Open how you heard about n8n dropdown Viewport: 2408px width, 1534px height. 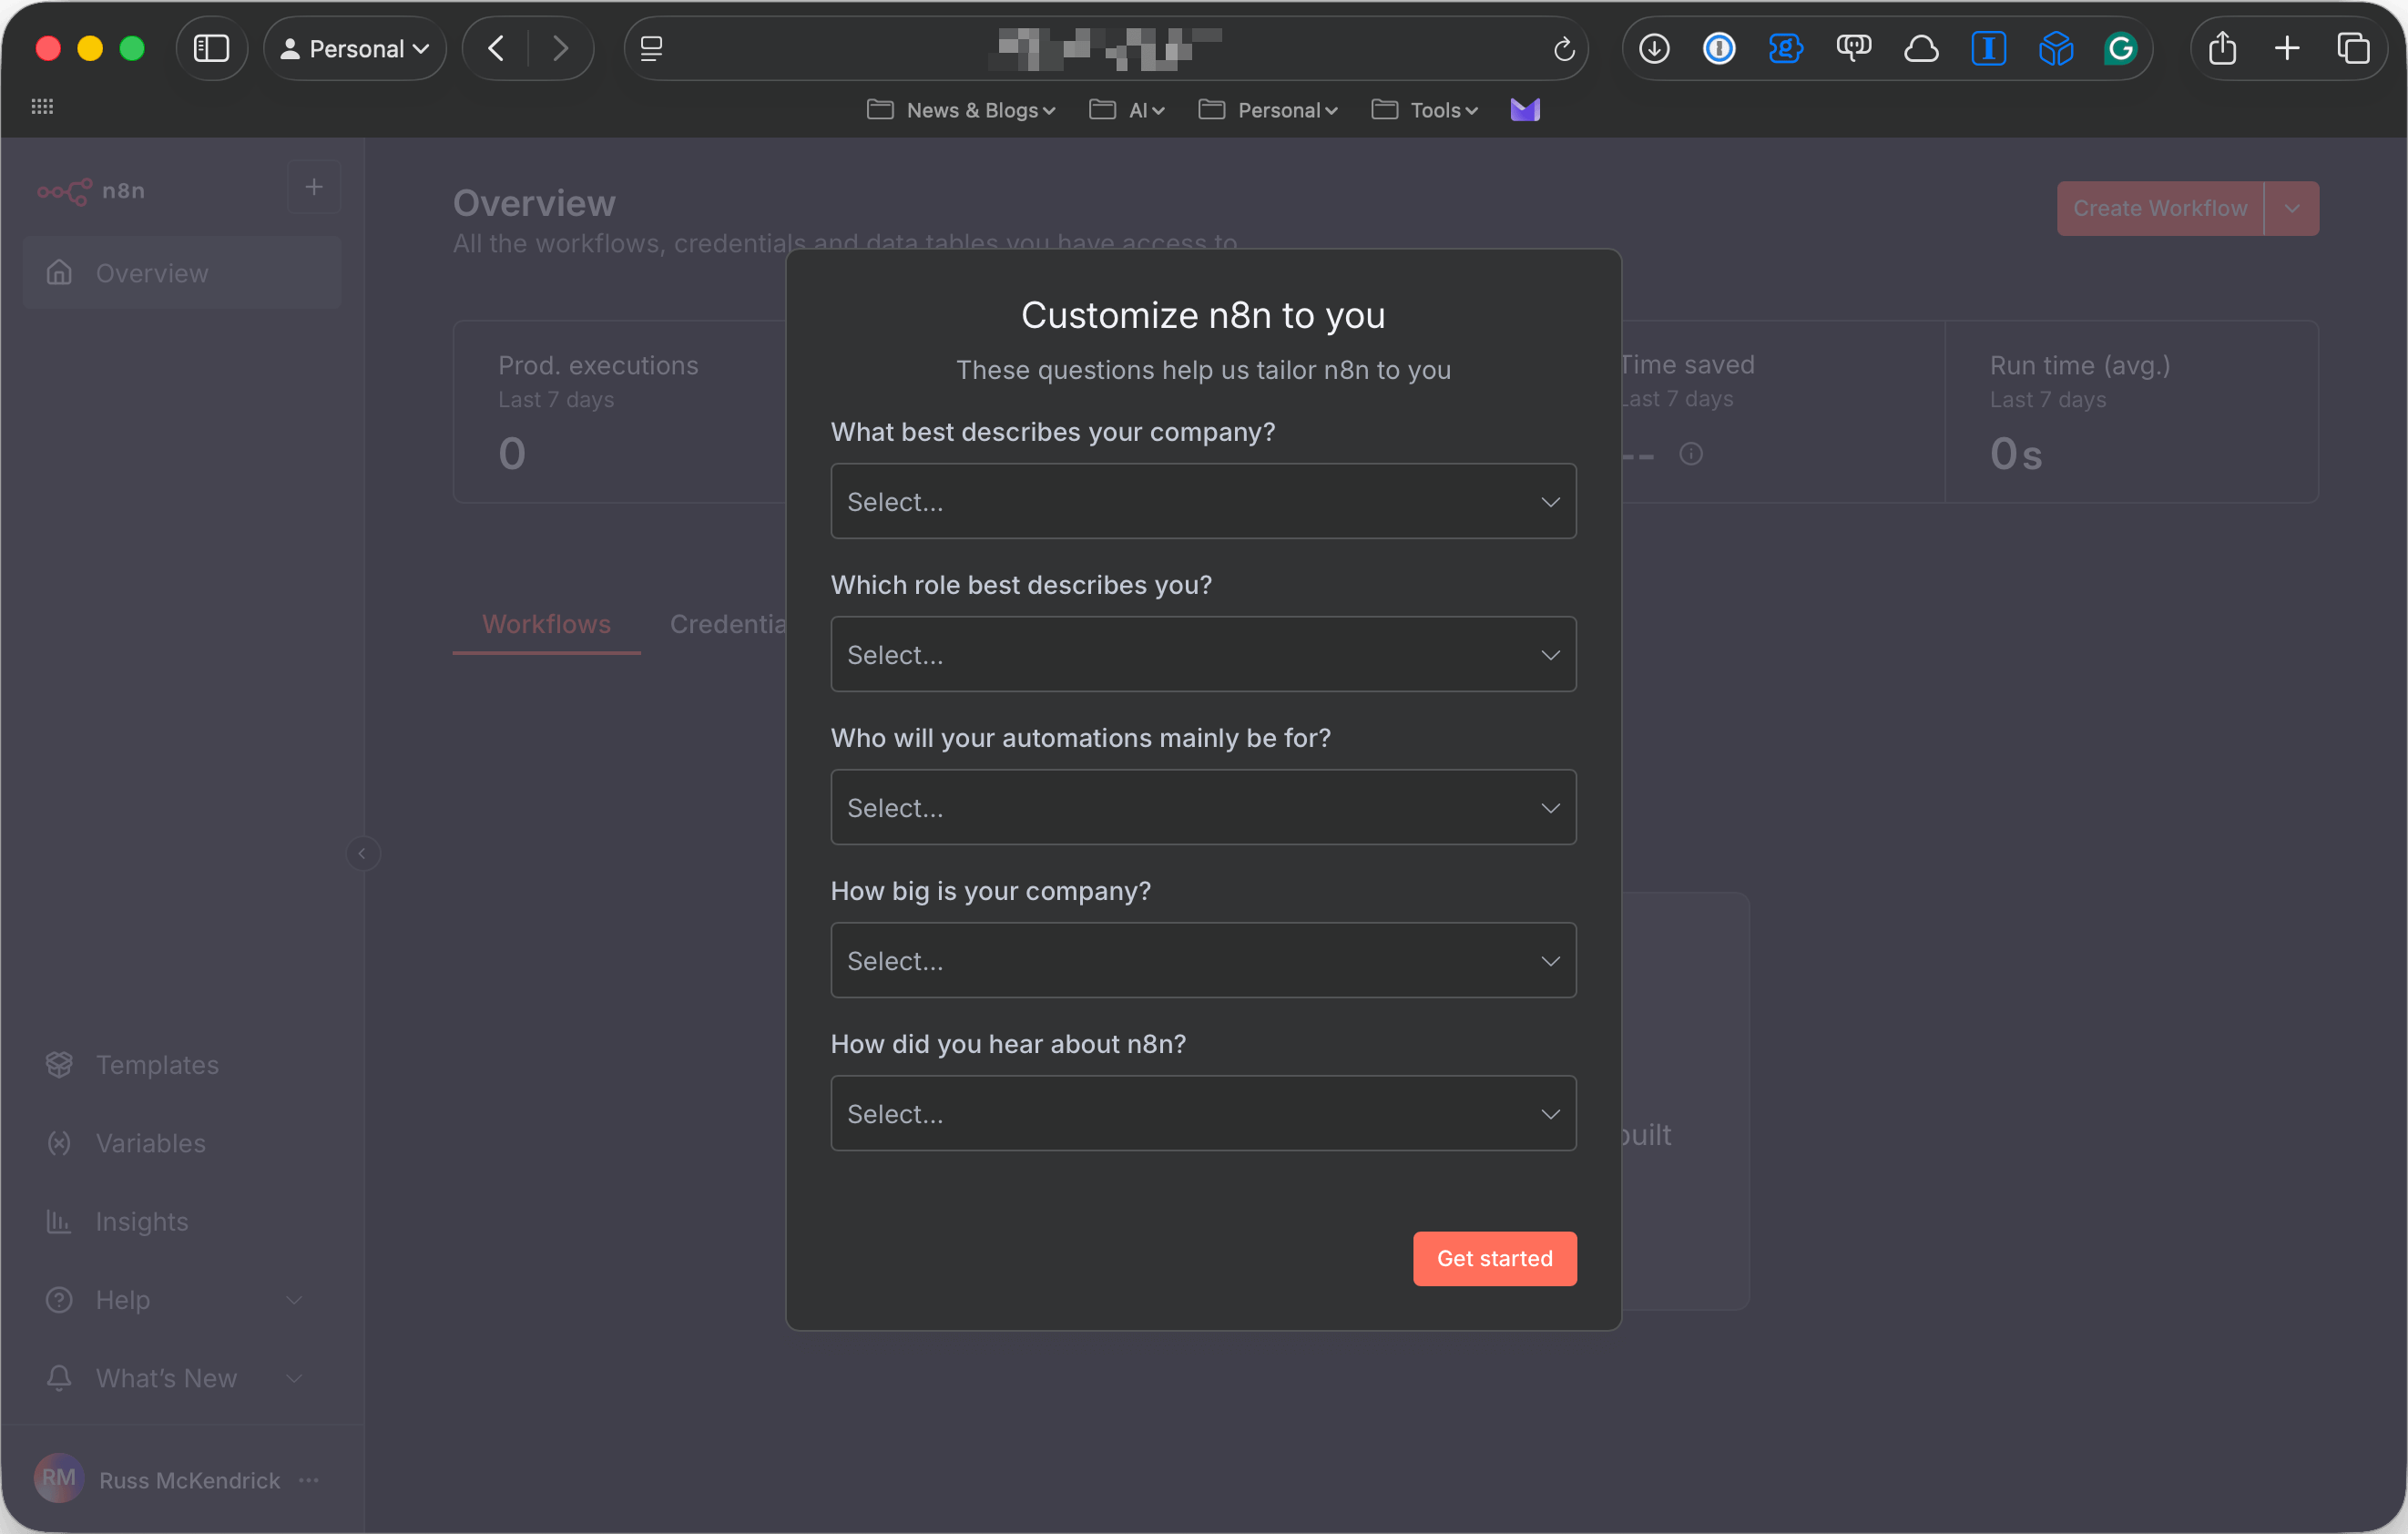click(1203, 1113)
